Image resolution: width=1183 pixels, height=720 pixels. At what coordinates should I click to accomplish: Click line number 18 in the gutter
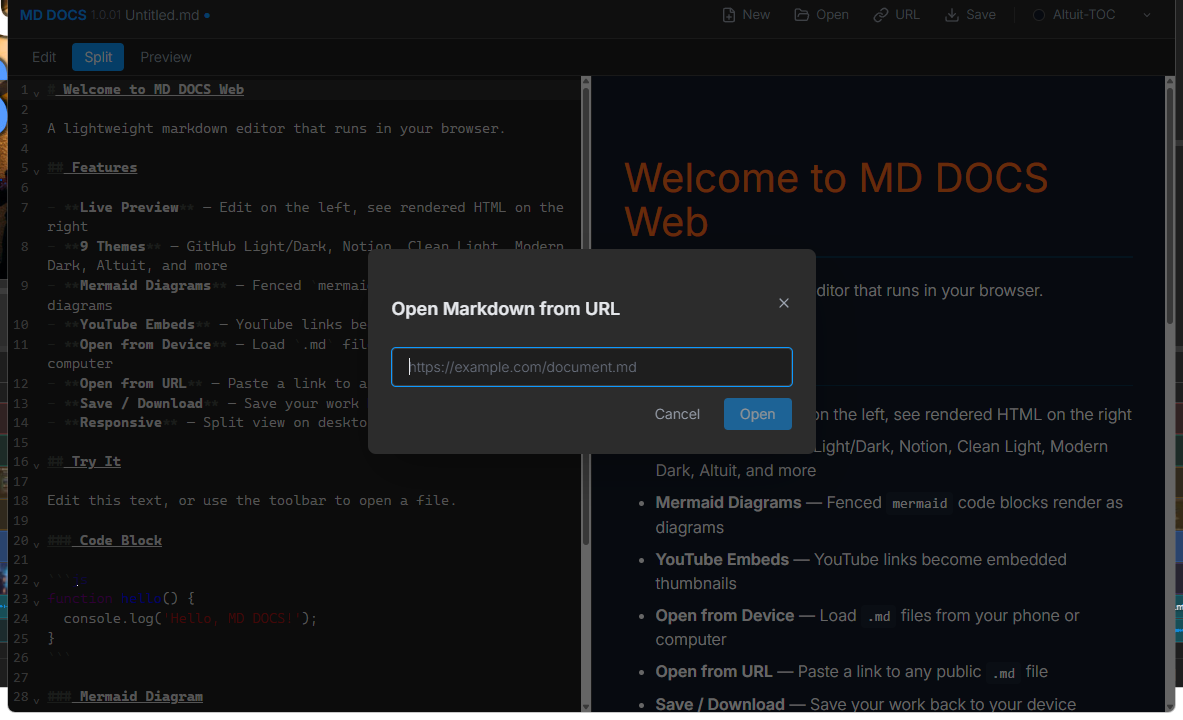pos(20,500)
